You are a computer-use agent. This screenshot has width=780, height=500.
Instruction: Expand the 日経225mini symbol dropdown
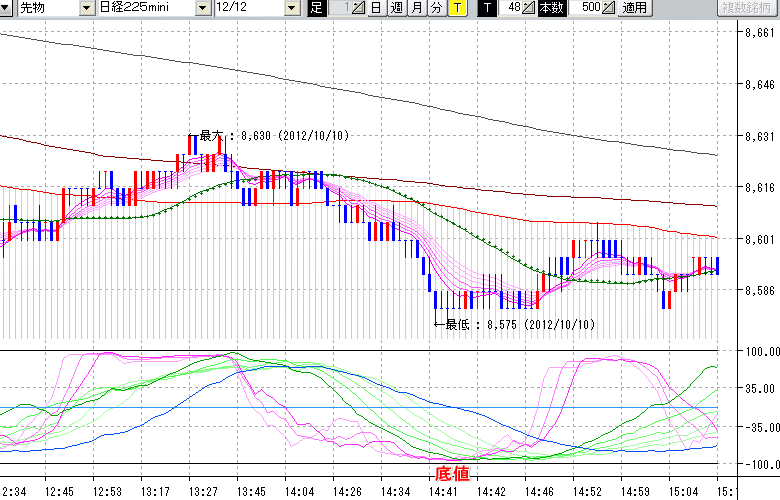coord(204,8)
